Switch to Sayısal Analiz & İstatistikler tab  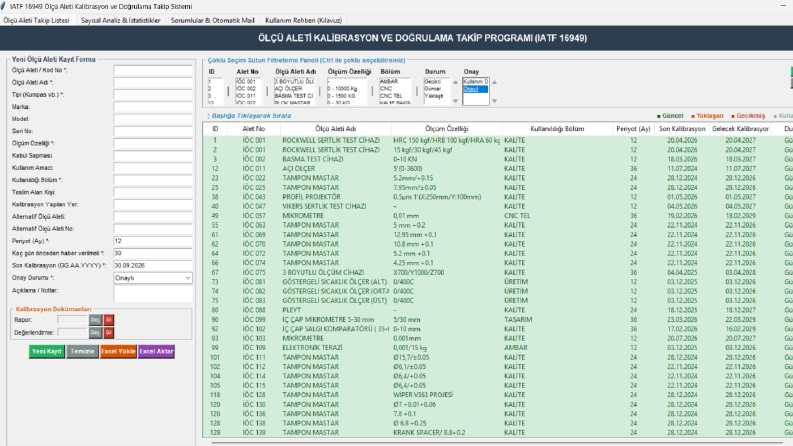point(120,20)
